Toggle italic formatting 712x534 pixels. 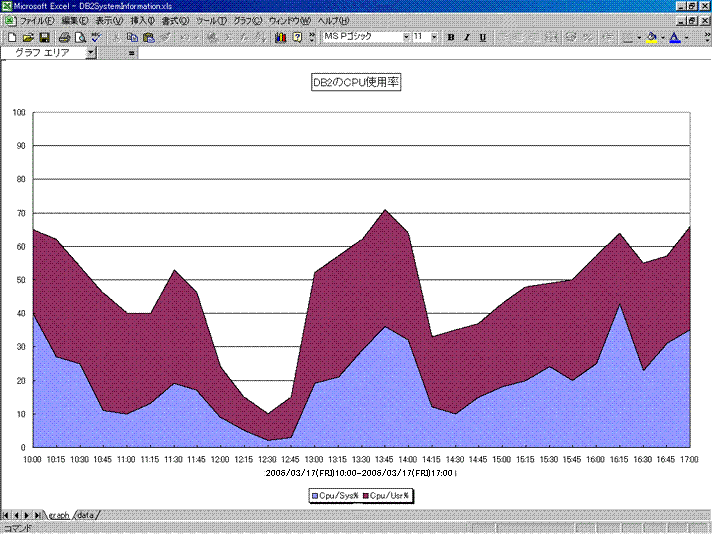click(x=467, y=38)
